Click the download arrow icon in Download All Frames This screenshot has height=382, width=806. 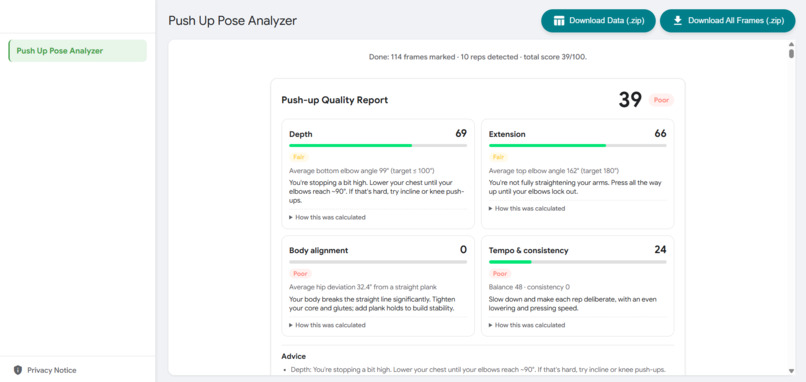(x=678, y=21)
